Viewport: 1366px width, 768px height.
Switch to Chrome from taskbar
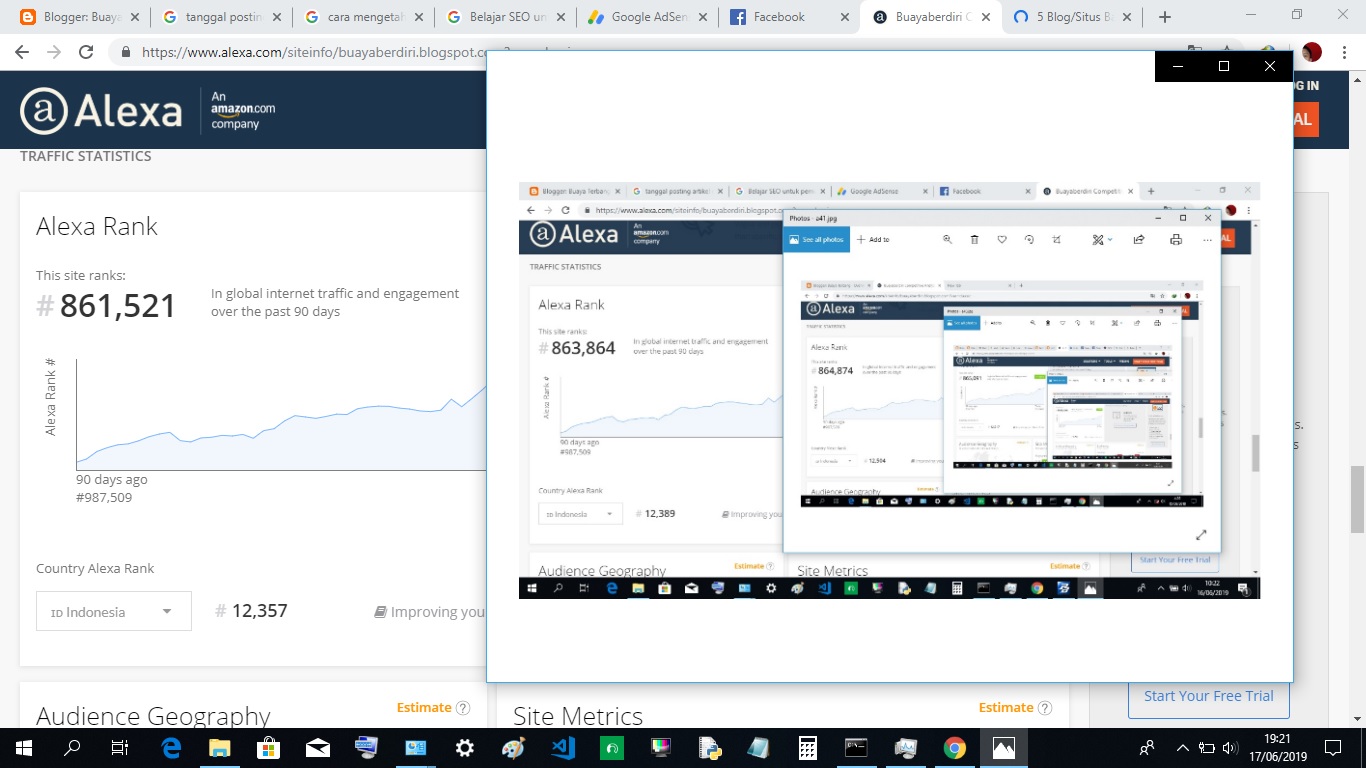(x=954, y=747)
